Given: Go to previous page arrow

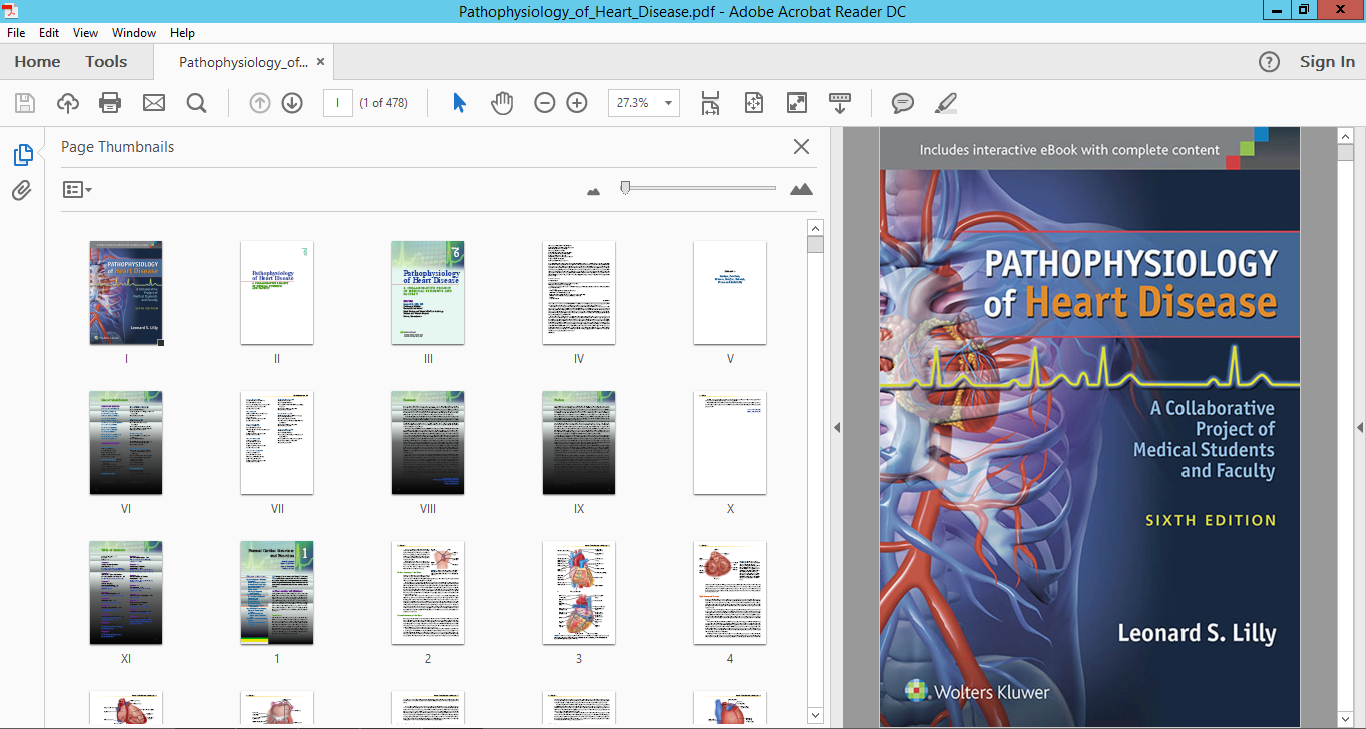Looking at the screenshot, I should point(260,103).
